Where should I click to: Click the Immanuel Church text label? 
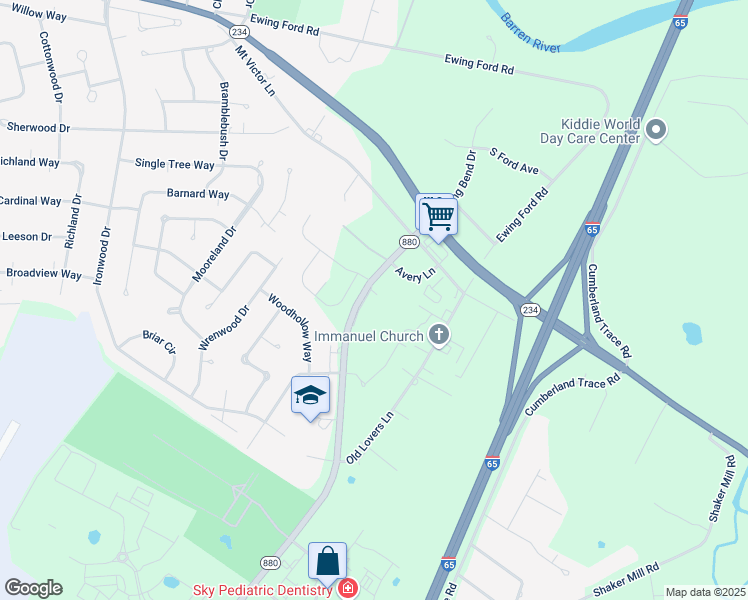(x=369, y=336)
